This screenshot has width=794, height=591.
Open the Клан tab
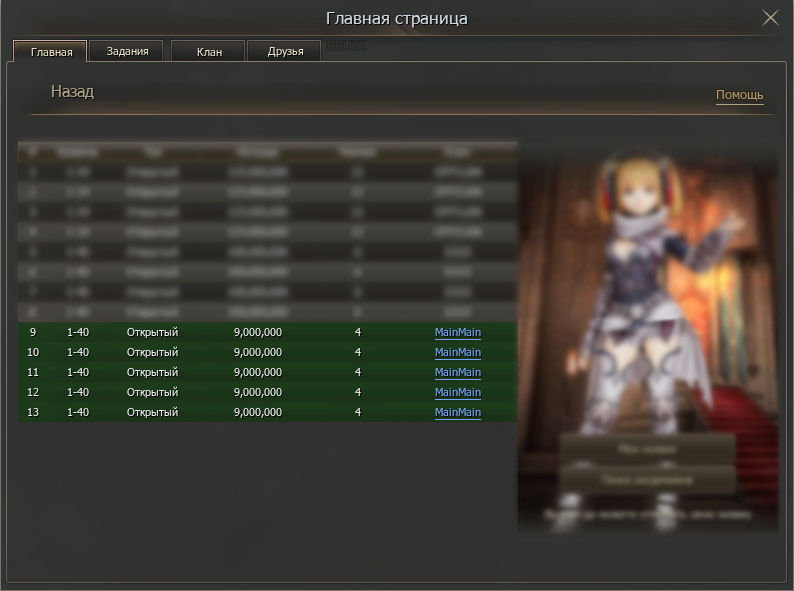click(209, 52)
